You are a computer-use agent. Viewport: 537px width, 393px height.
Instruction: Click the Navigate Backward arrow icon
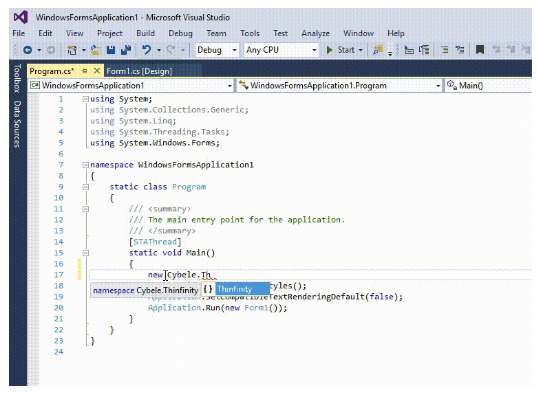27,50
